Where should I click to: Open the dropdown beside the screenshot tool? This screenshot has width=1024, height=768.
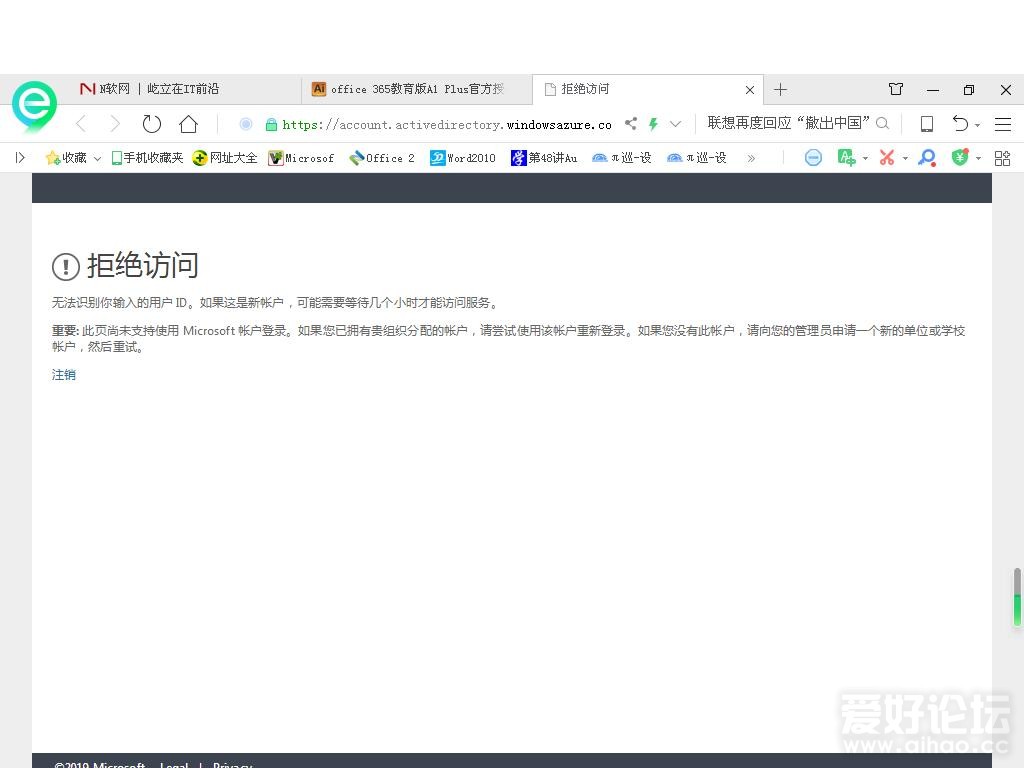[x=906, y=157]
